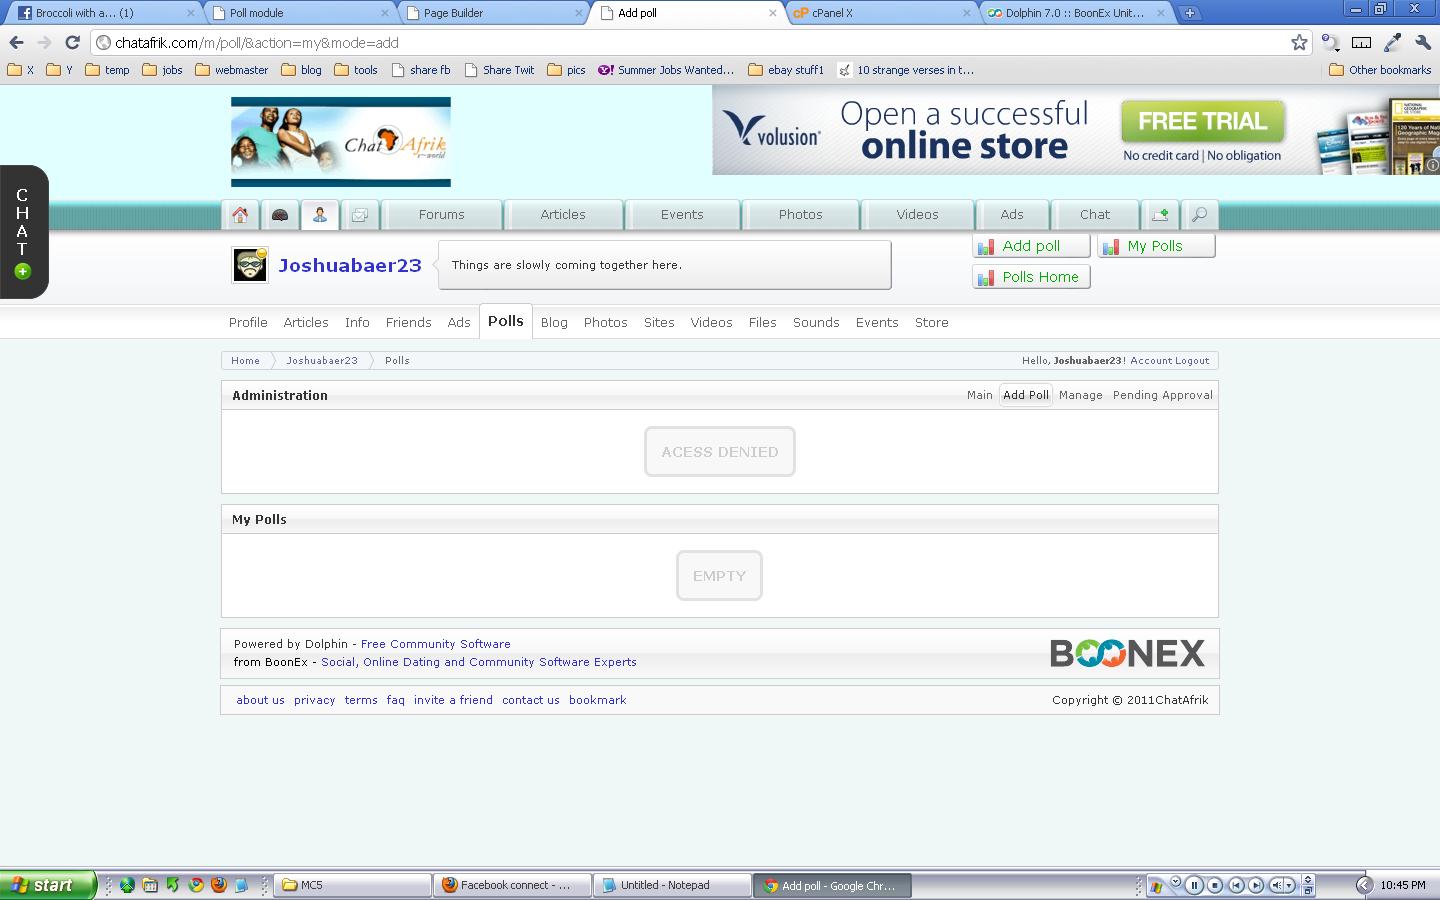Image resolution: width=1440 pixels, height=900 pixels.
Task: Open the MC5 folder taskbar window
Action: pyautogui.click(x=352, y=885)
